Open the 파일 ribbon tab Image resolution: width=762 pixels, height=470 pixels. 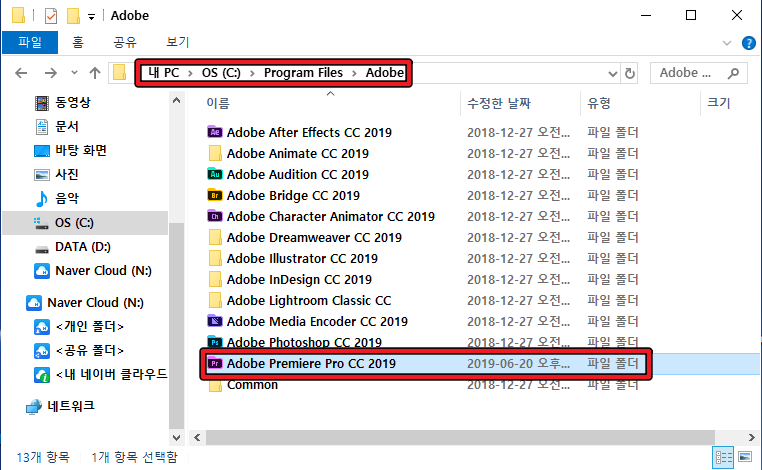pos(30,42)
